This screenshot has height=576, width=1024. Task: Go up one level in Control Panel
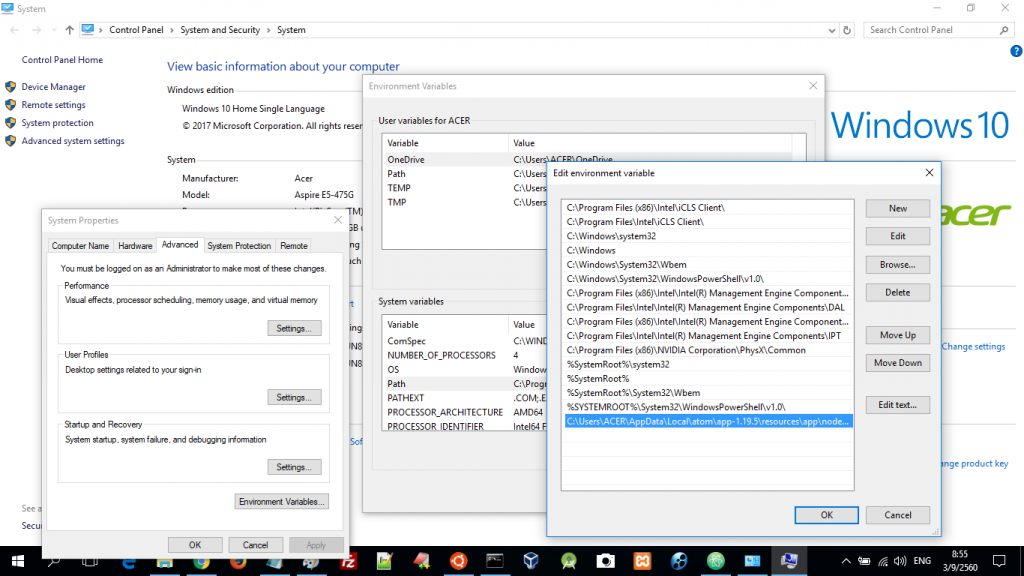[69, 30]
